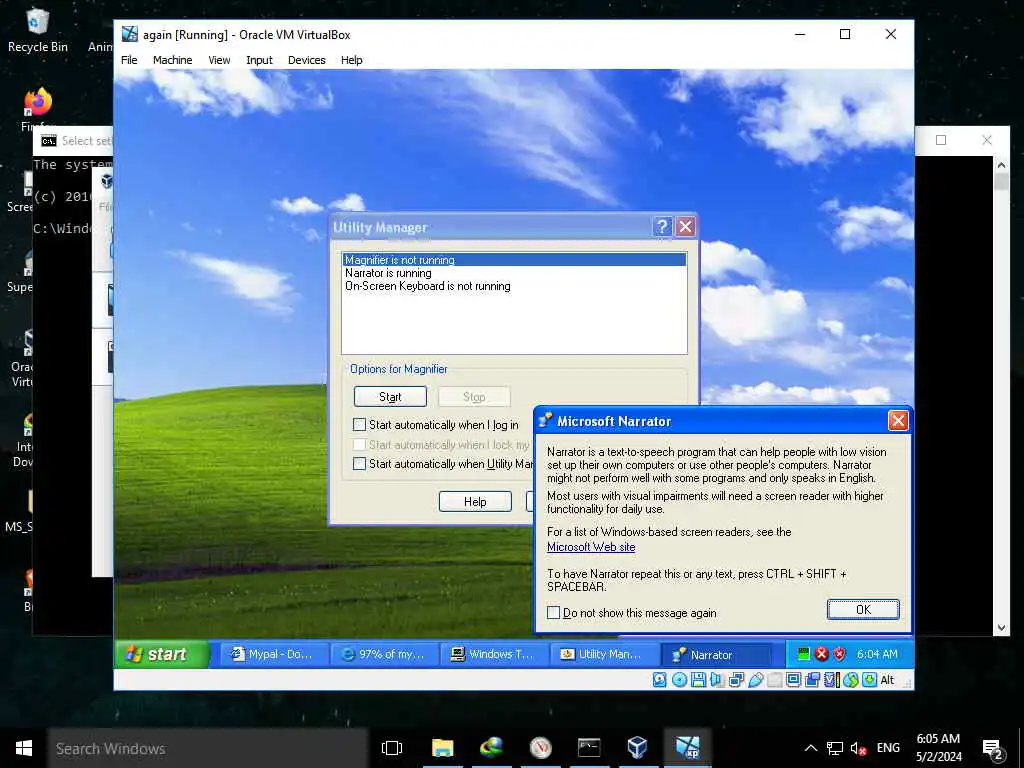Click the optical disk indicator icon
1024x768 pixels.
coord(679,680)
